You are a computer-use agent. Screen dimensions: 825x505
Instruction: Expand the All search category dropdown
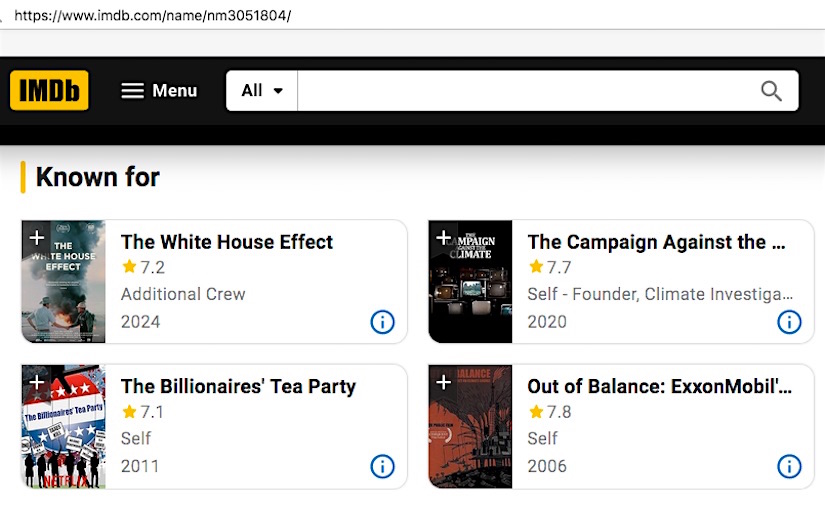[262, 91]
